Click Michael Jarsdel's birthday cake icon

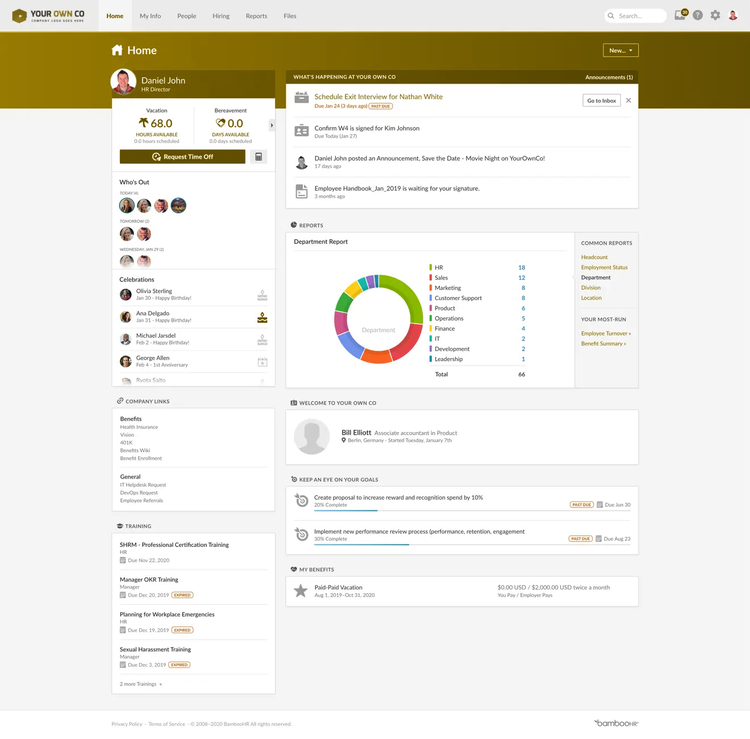(262, 340)
